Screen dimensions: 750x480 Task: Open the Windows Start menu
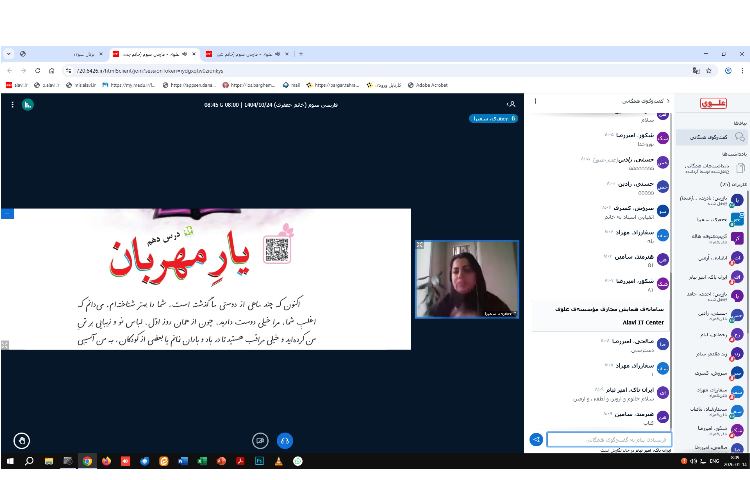point(10,461)
